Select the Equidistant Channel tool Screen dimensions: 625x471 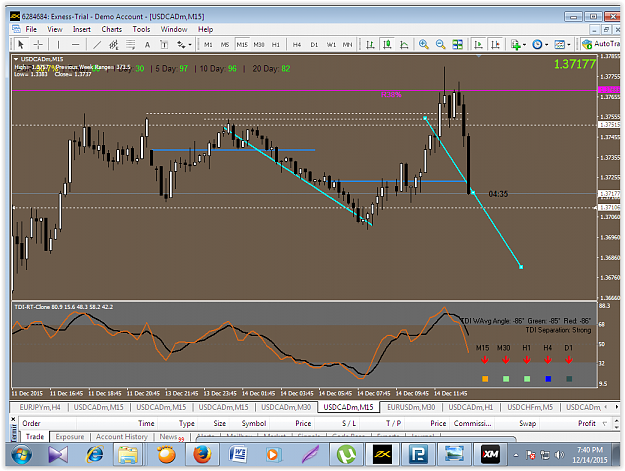[114, 44]
